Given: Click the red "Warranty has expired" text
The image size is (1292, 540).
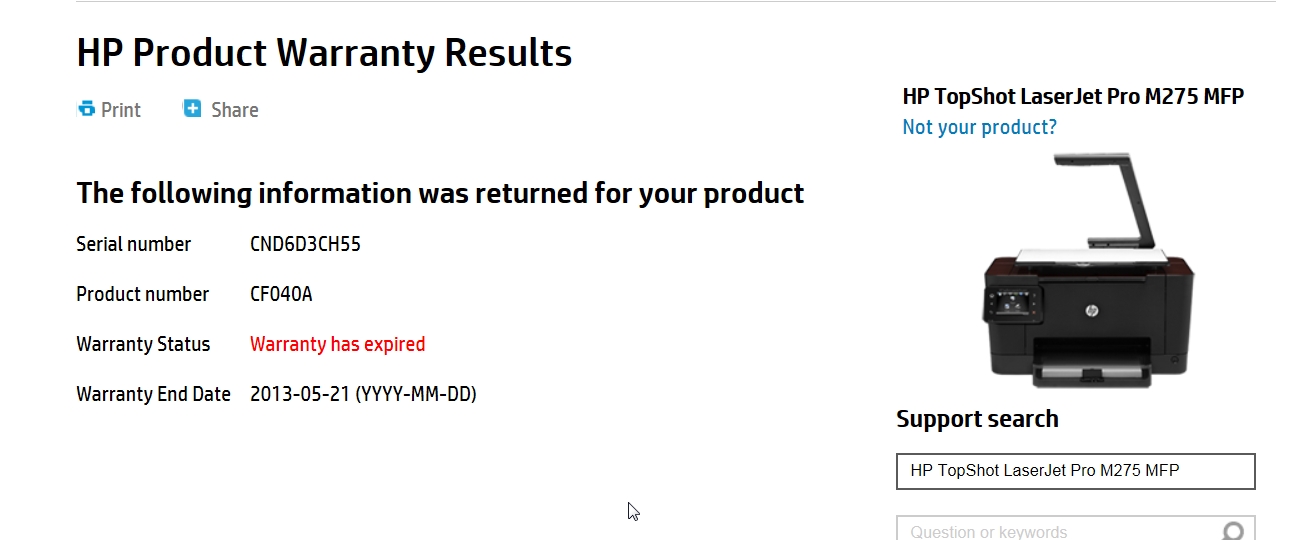Looking at the screenshot, I should [338, 344].
